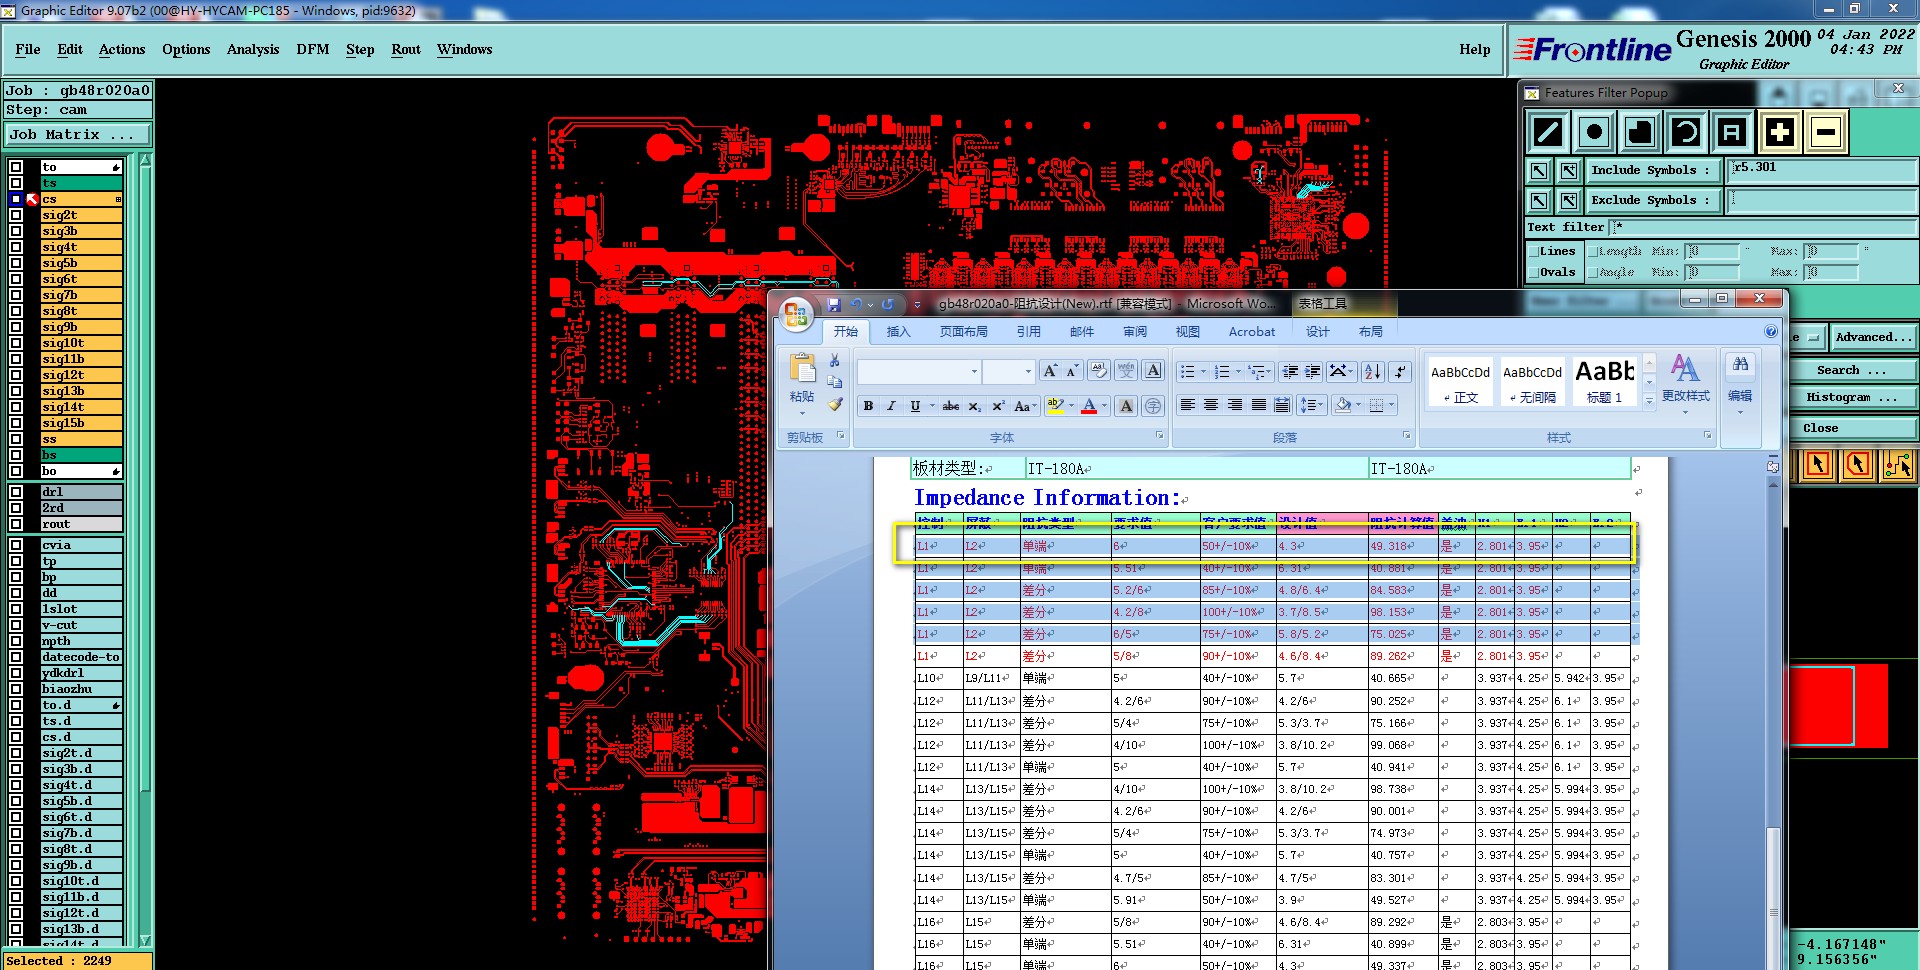Open the Analysis menu in Genesis
Image resolution: width=1920 pixels, height=970 pixels.
(x=253, y=49)
